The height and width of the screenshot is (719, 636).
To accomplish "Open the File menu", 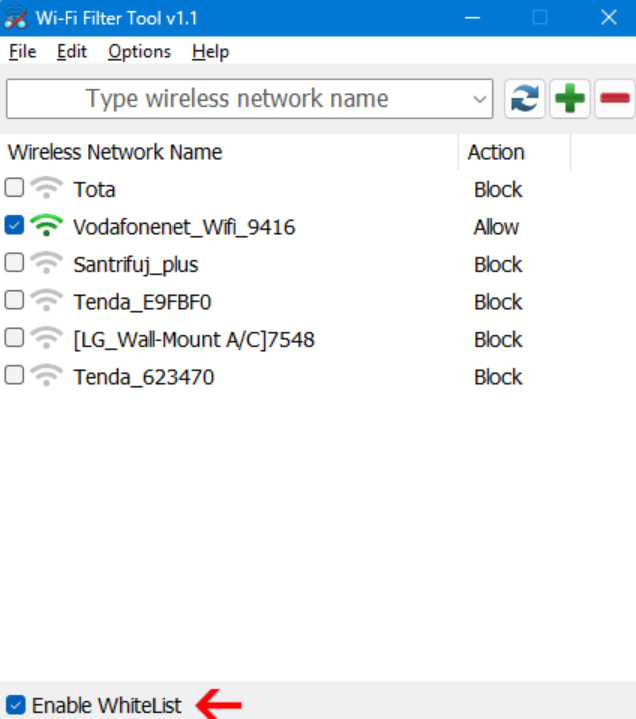I will click(22, 51).
